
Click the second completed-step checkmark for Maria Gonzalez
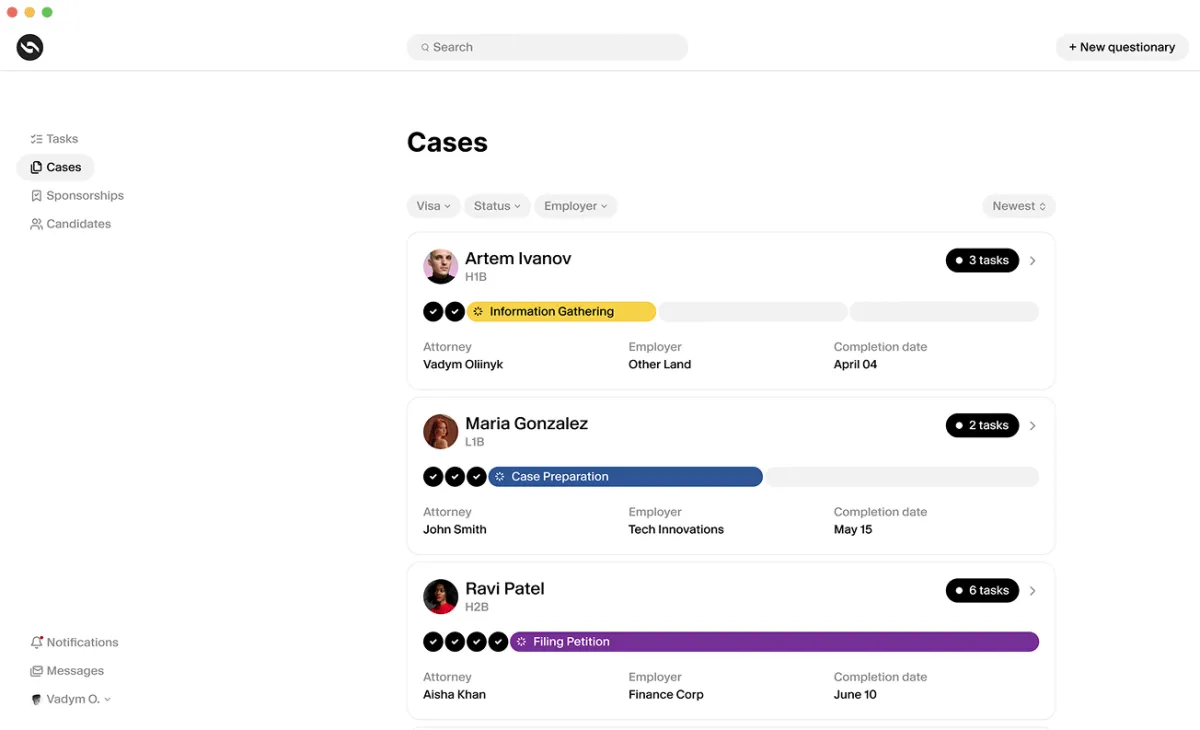[455, 477]
